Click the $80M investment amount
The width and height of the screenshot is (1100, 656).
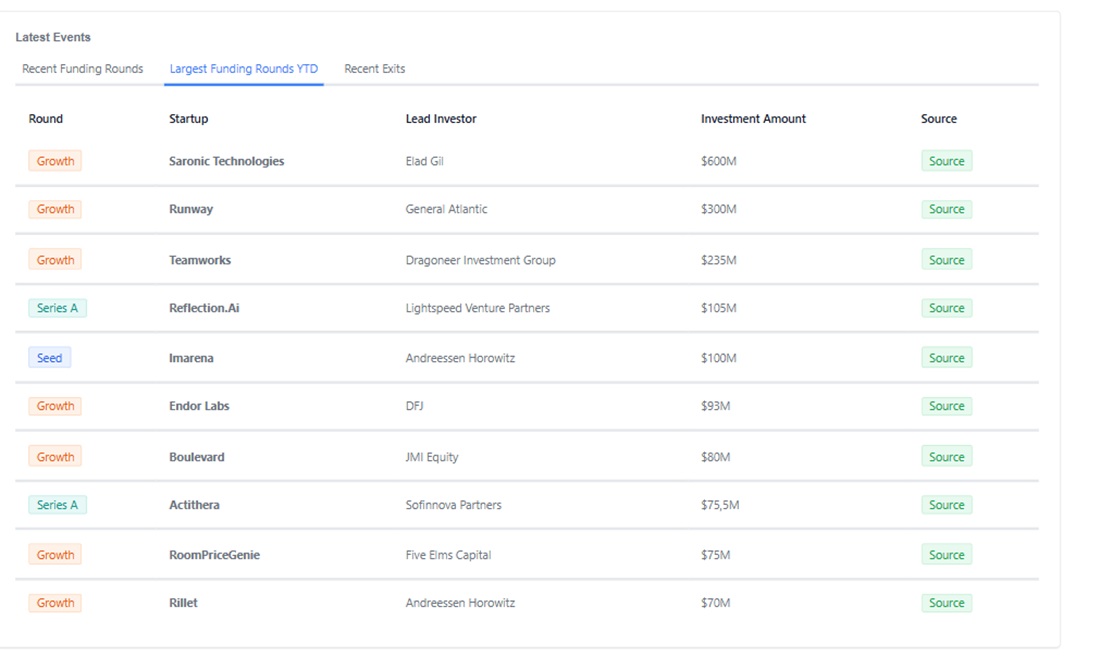(x=716, y=457)
